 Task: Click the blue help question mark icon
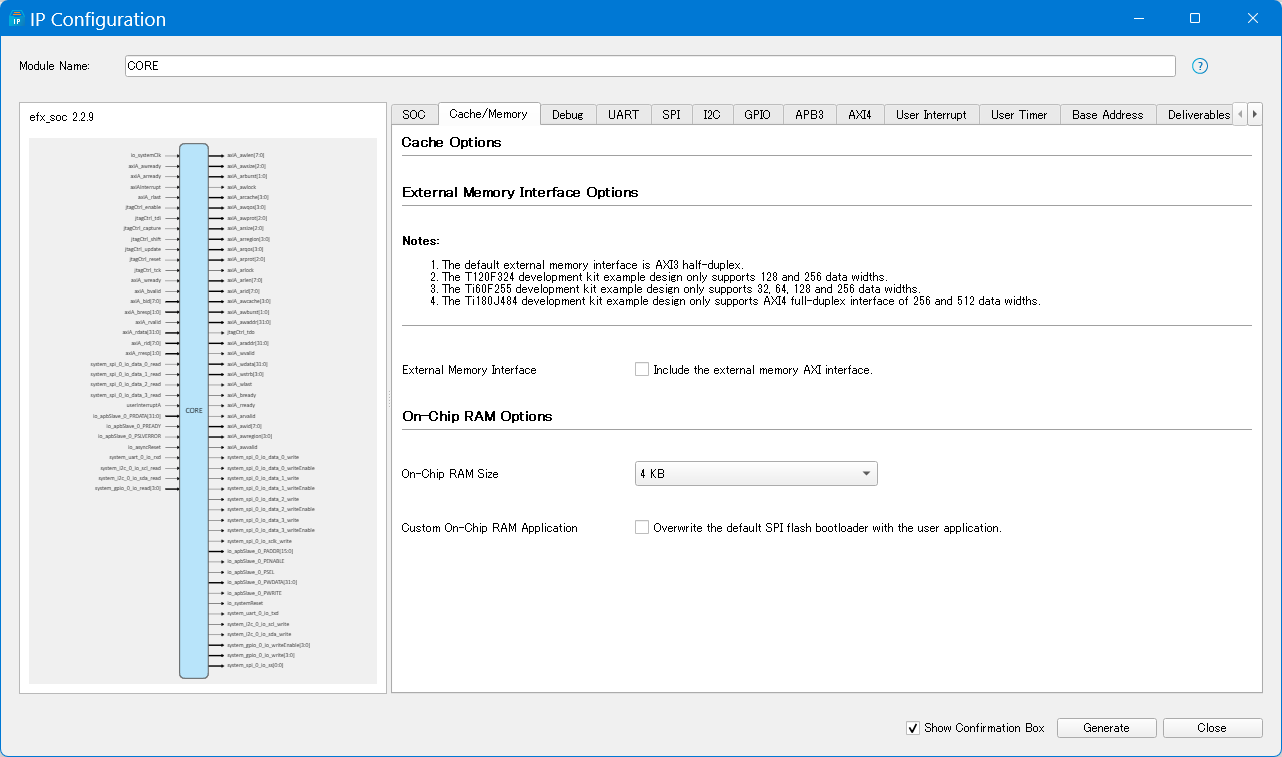coord(1200,66)
